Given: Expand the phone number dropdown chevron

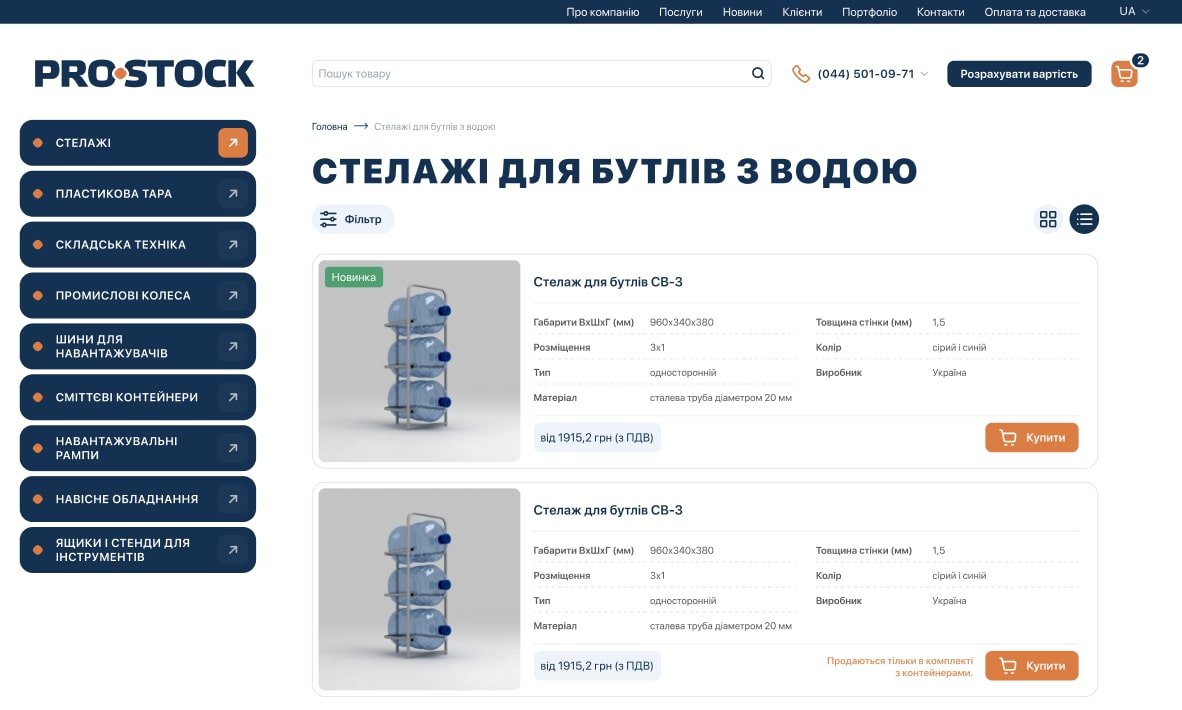Looking at the screenshot, I should pyautogui.click(x=924, y=74).
